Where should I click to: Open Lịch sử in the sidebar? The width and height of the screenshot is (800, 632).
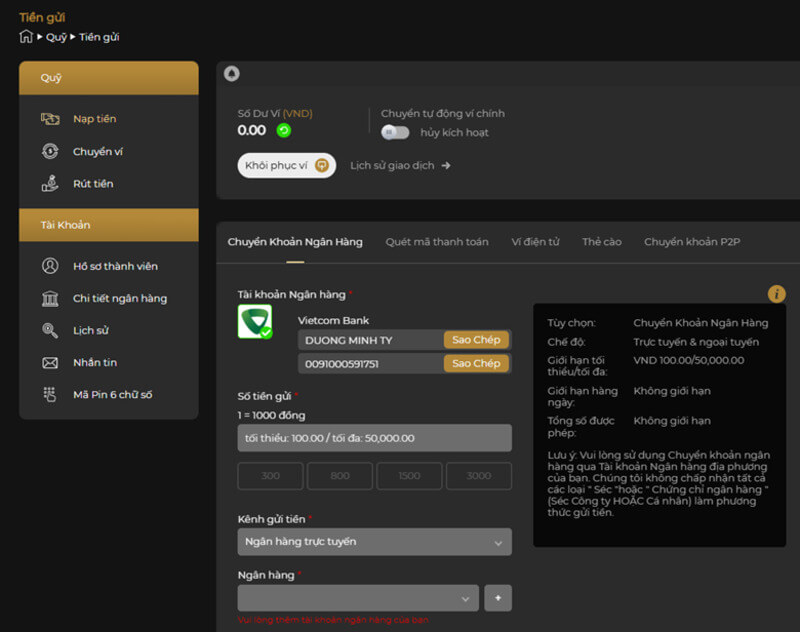click(x=90, y=331)
